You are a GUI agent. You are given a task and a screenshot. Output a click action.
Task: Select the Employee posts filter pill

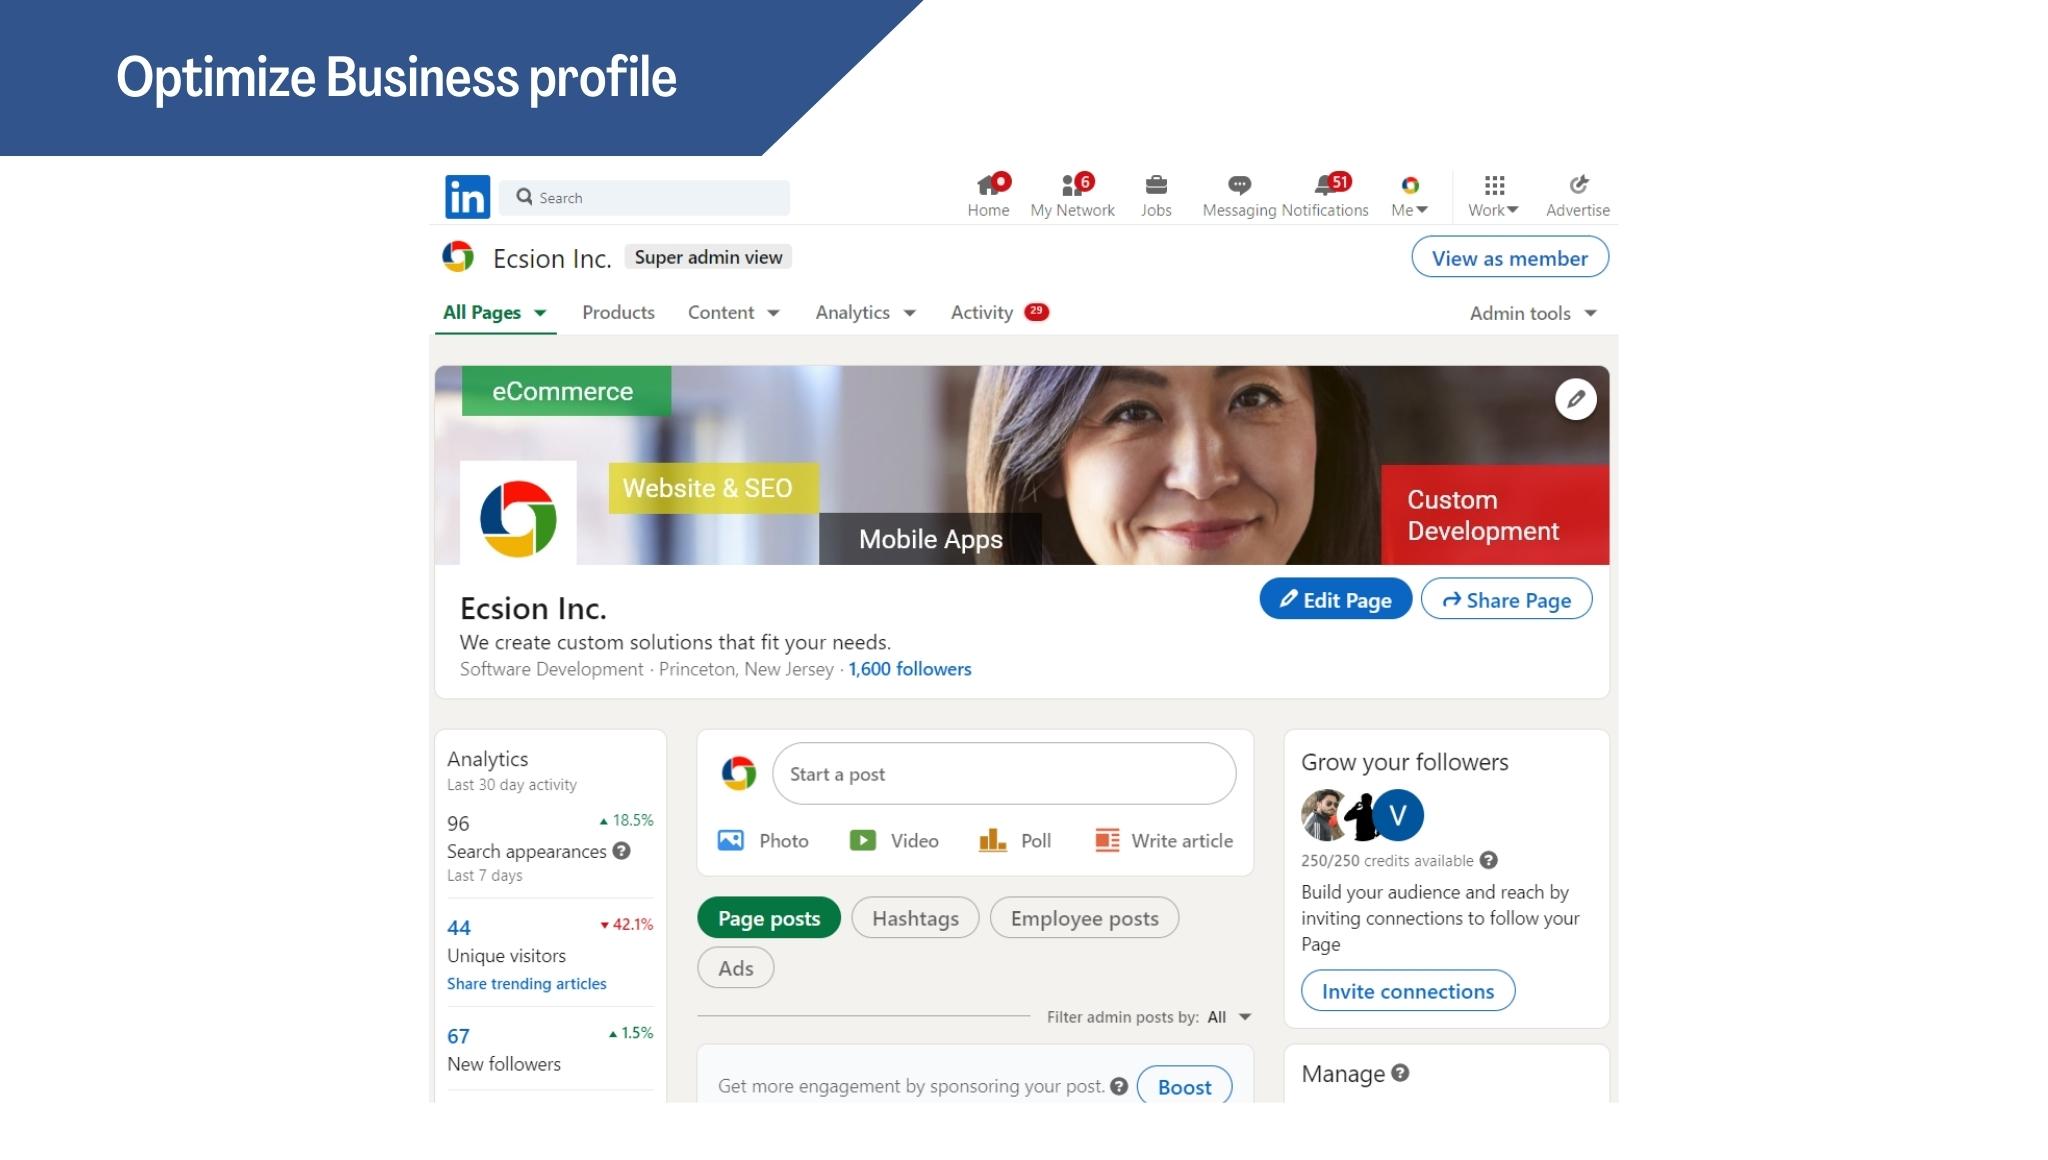point(1084,918)
